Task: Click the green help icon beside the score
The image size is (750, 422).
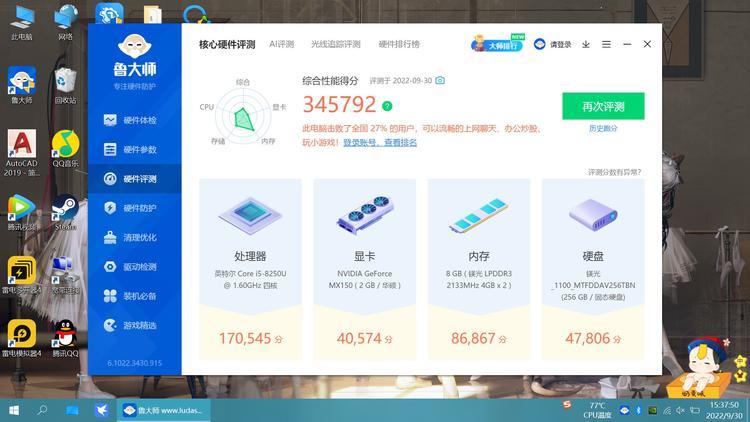Action: tap(387, 105)
